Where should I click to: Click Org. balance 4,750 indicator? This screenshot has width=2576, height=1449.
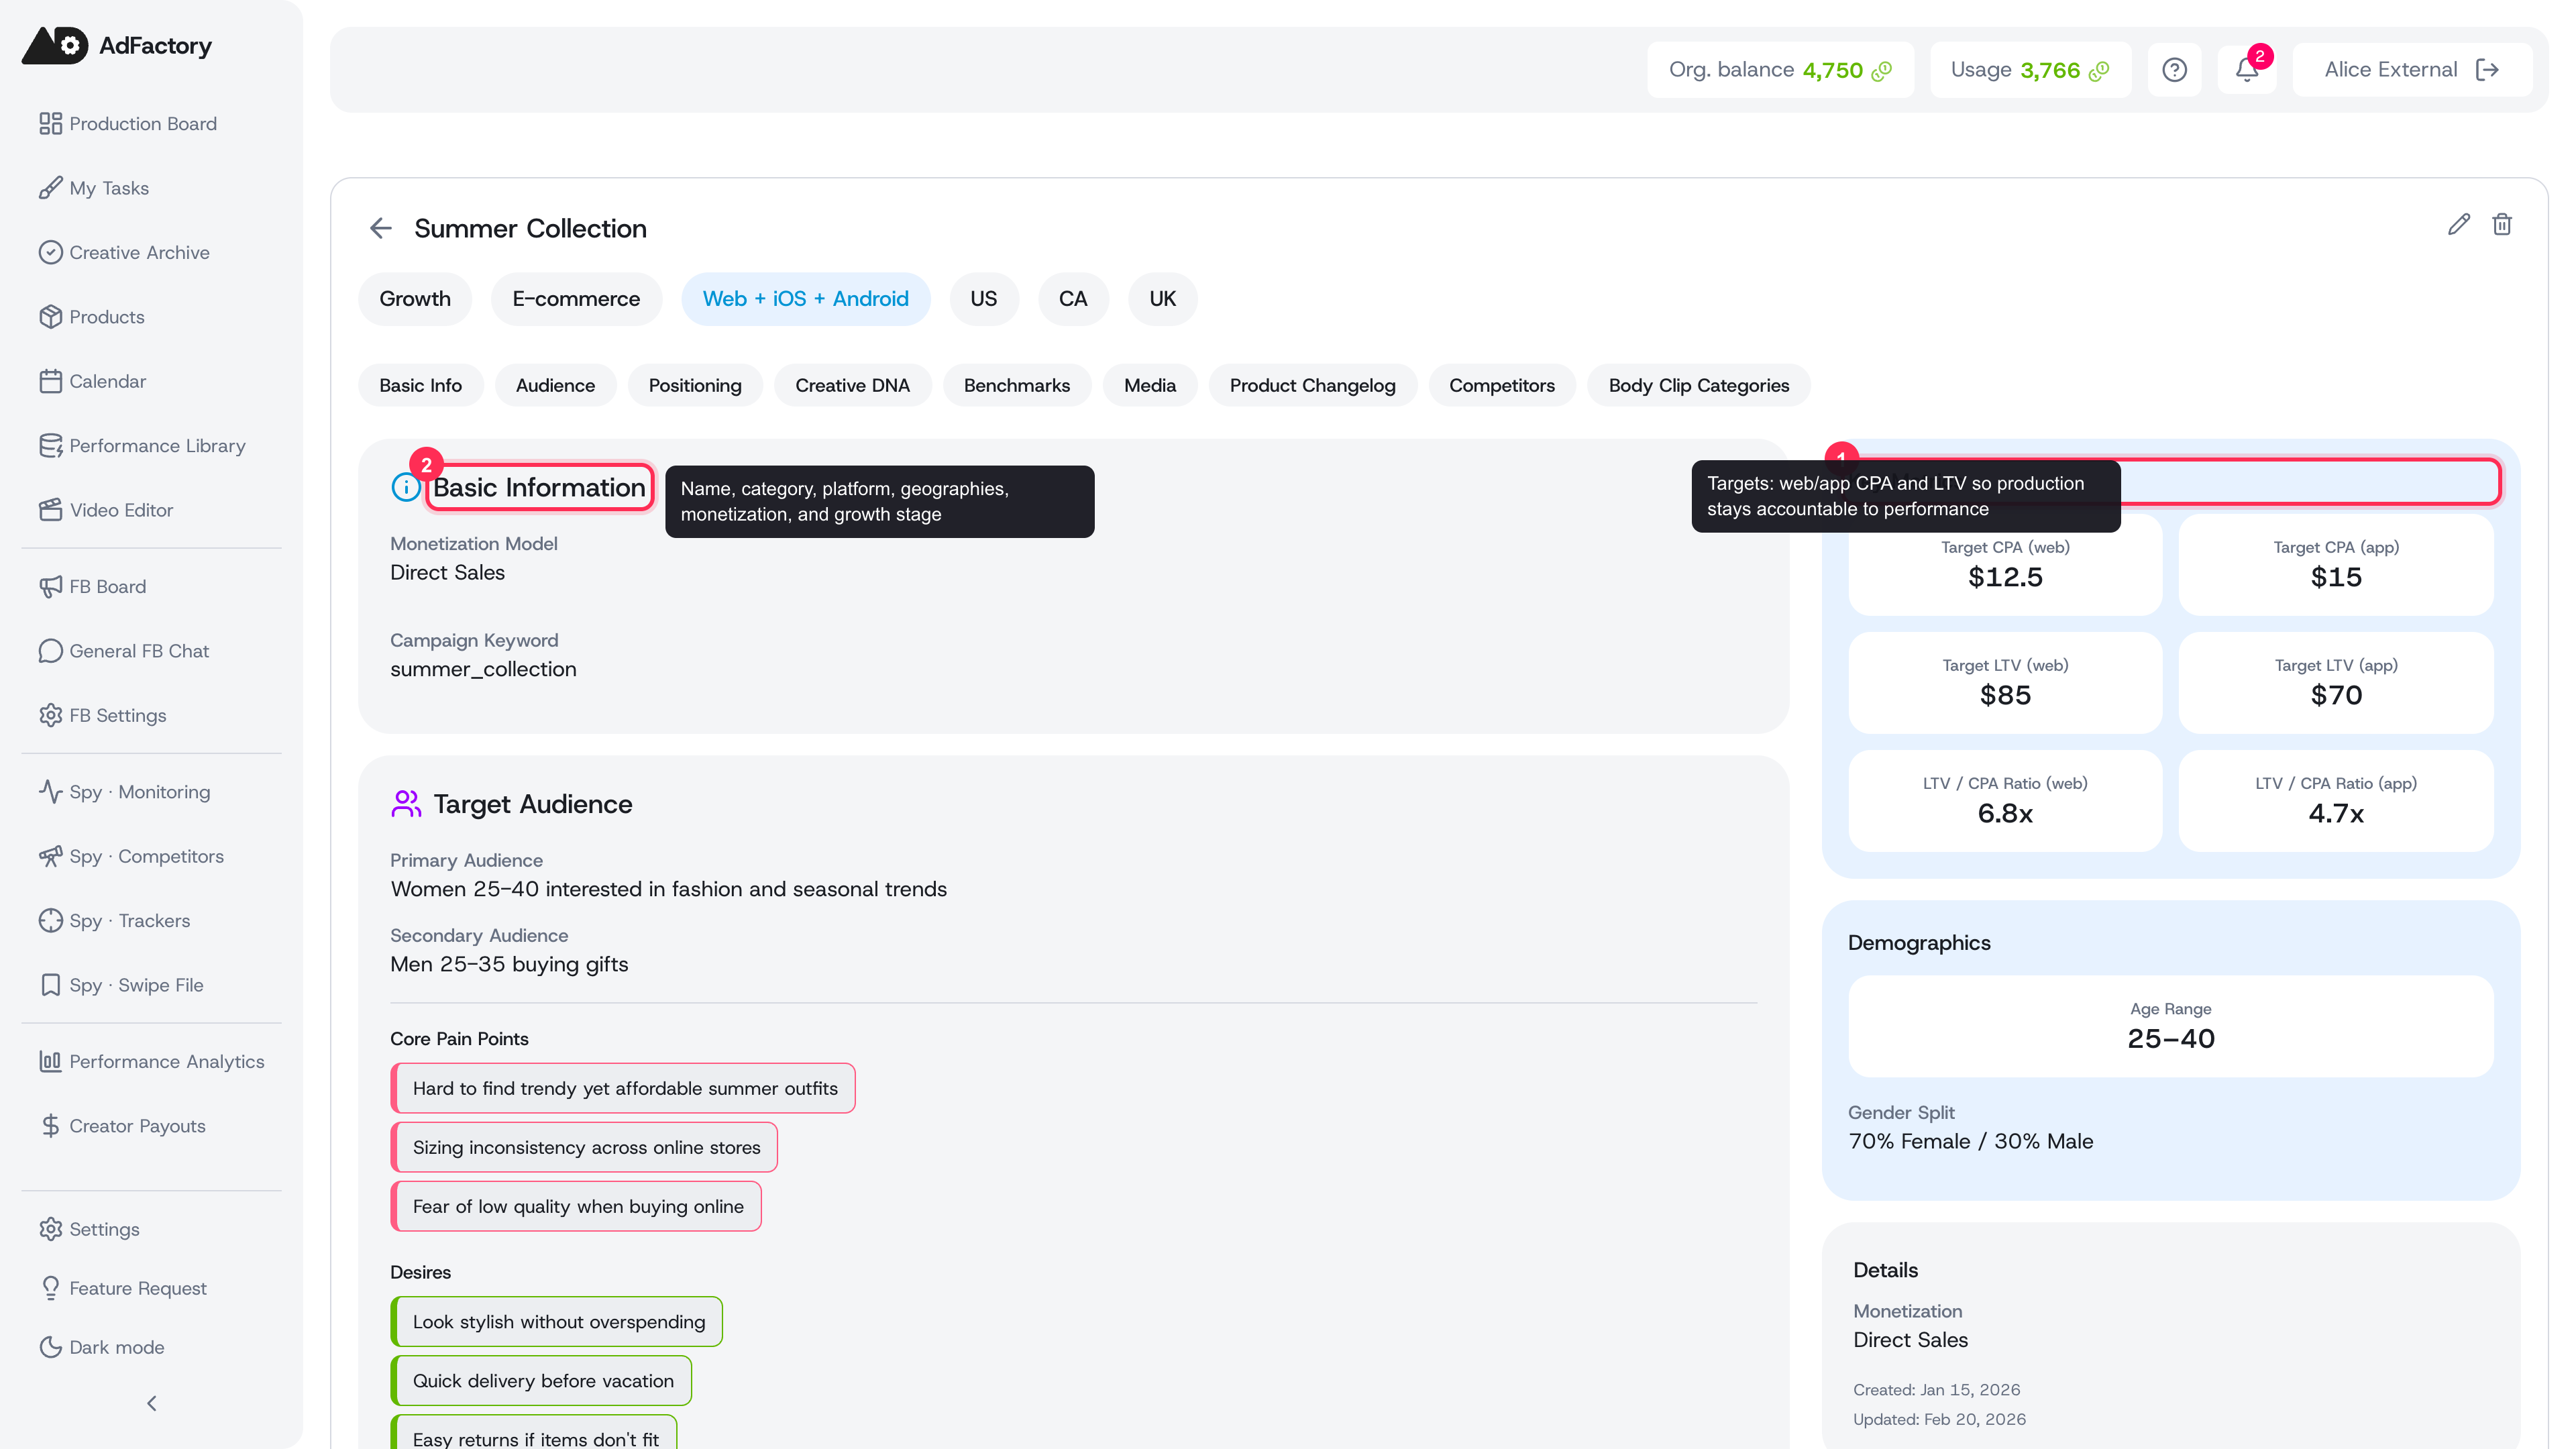[x=1780, y=70]
